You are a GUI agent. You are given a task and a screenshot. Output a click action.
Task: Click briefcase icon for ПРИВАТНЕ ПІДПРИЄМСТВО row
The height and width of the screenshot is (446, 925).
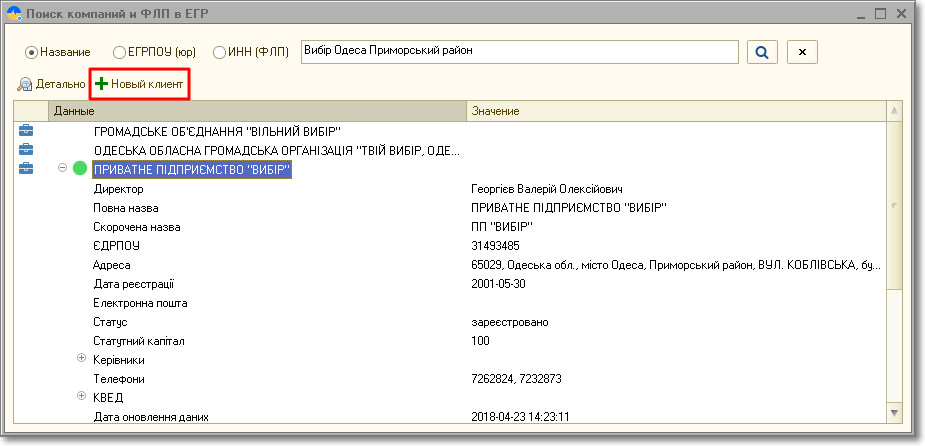[x=26, y=169]
